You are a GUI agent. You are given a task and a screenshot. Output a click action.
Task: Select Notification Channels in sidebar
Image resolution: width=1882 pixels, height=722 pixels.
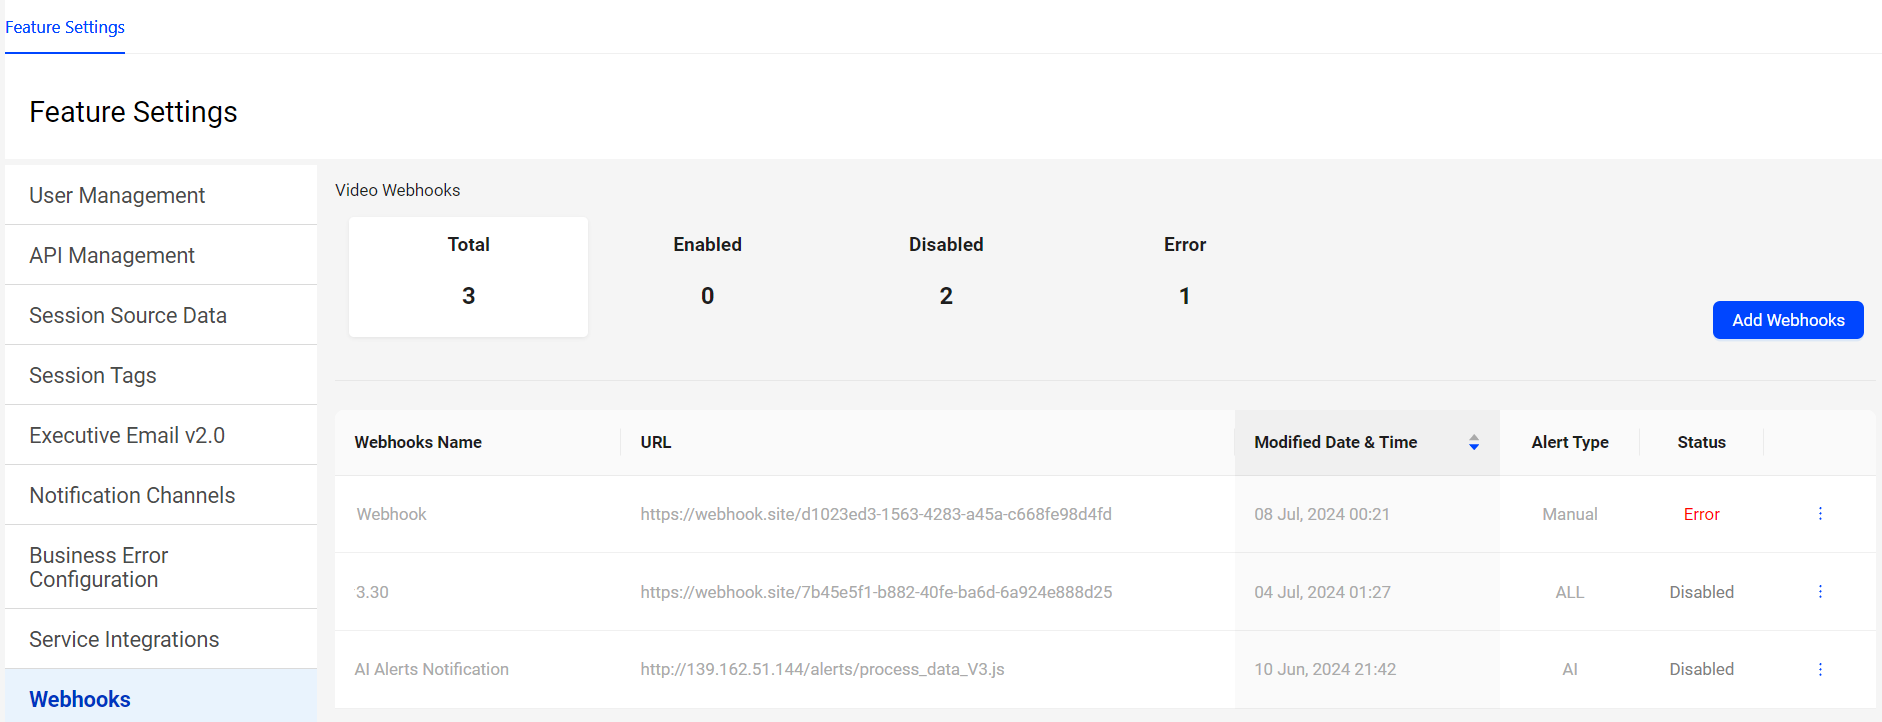point(132,496)
